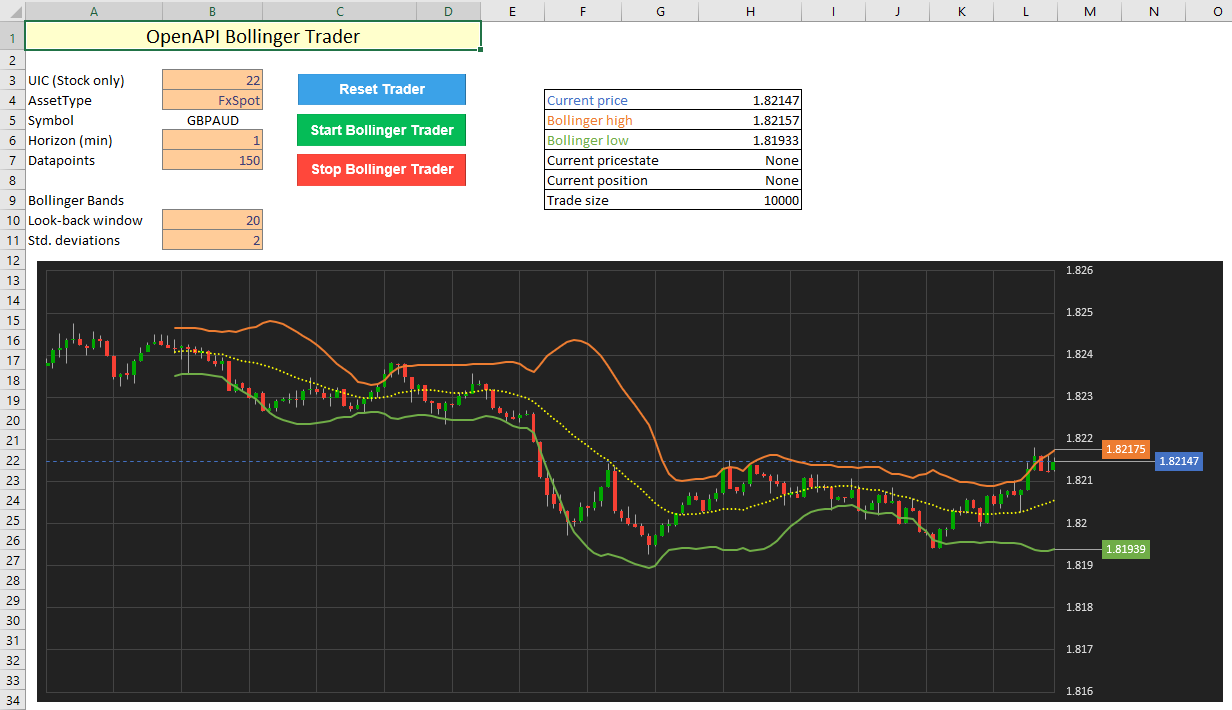
Task: Click the blue 1.82147 price label on chart
Action: [1178, 461]
